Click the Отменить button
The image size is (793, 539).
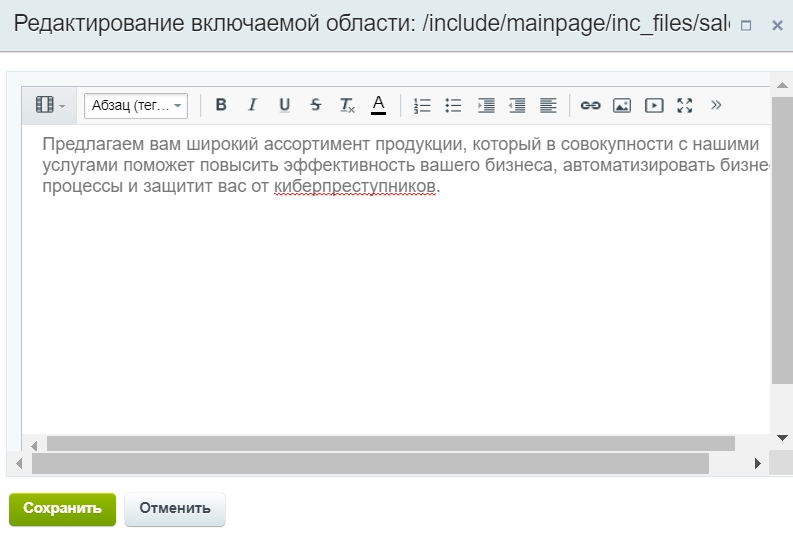click(175, 509)
